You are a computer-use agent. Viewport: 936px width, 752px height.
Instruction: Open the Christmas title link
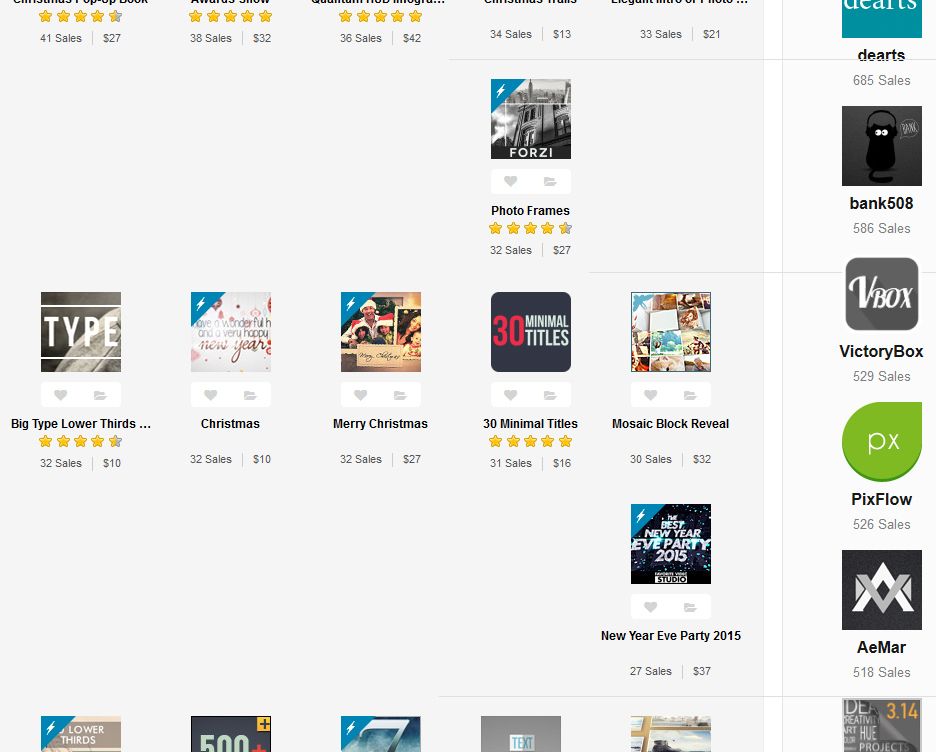[x=230, y=424]
